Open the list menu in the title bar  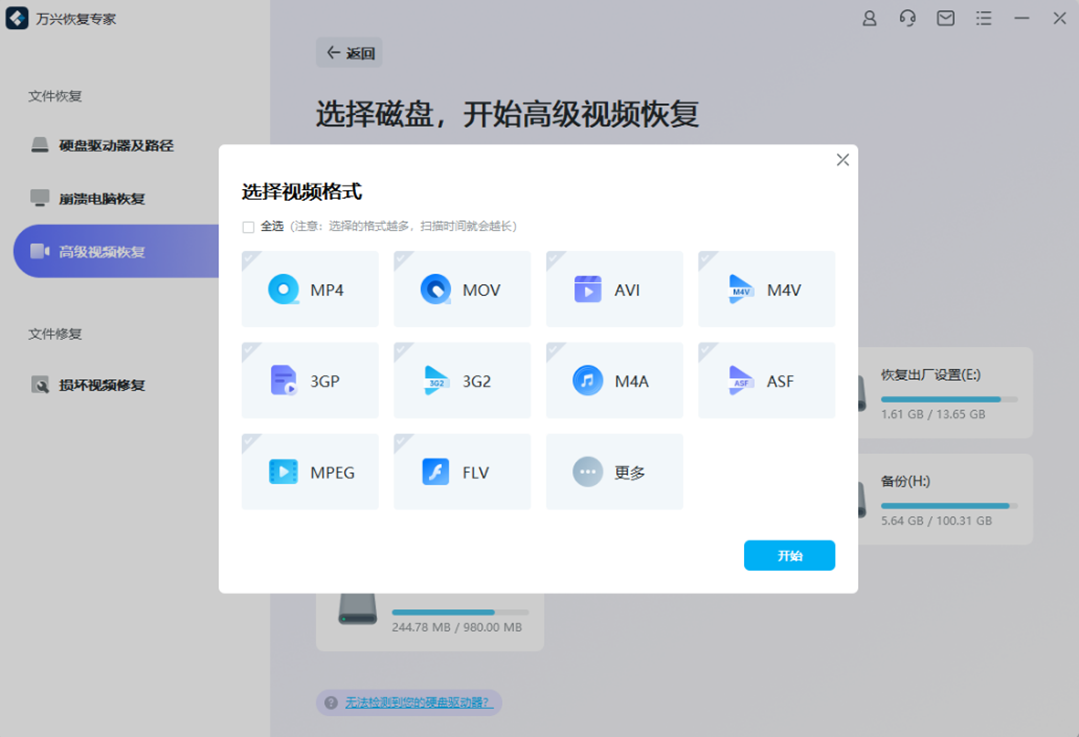(x=983, y=18)
